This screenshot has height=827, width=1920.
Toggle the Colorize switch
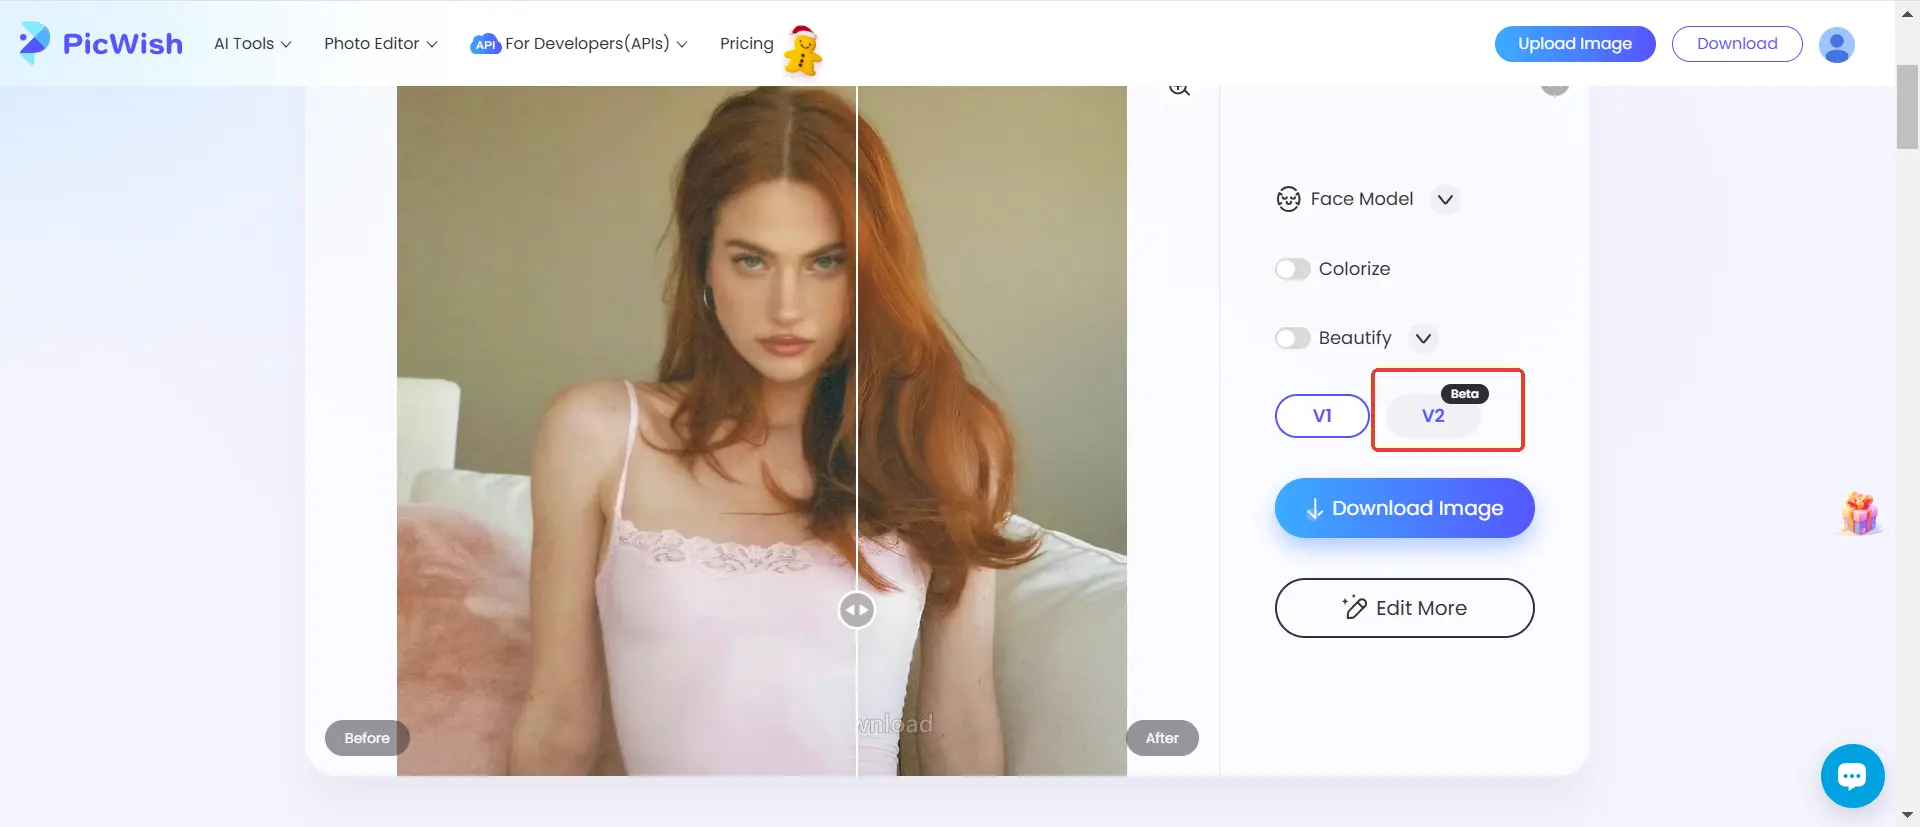pyautogui.click(x=1292, y=269)
